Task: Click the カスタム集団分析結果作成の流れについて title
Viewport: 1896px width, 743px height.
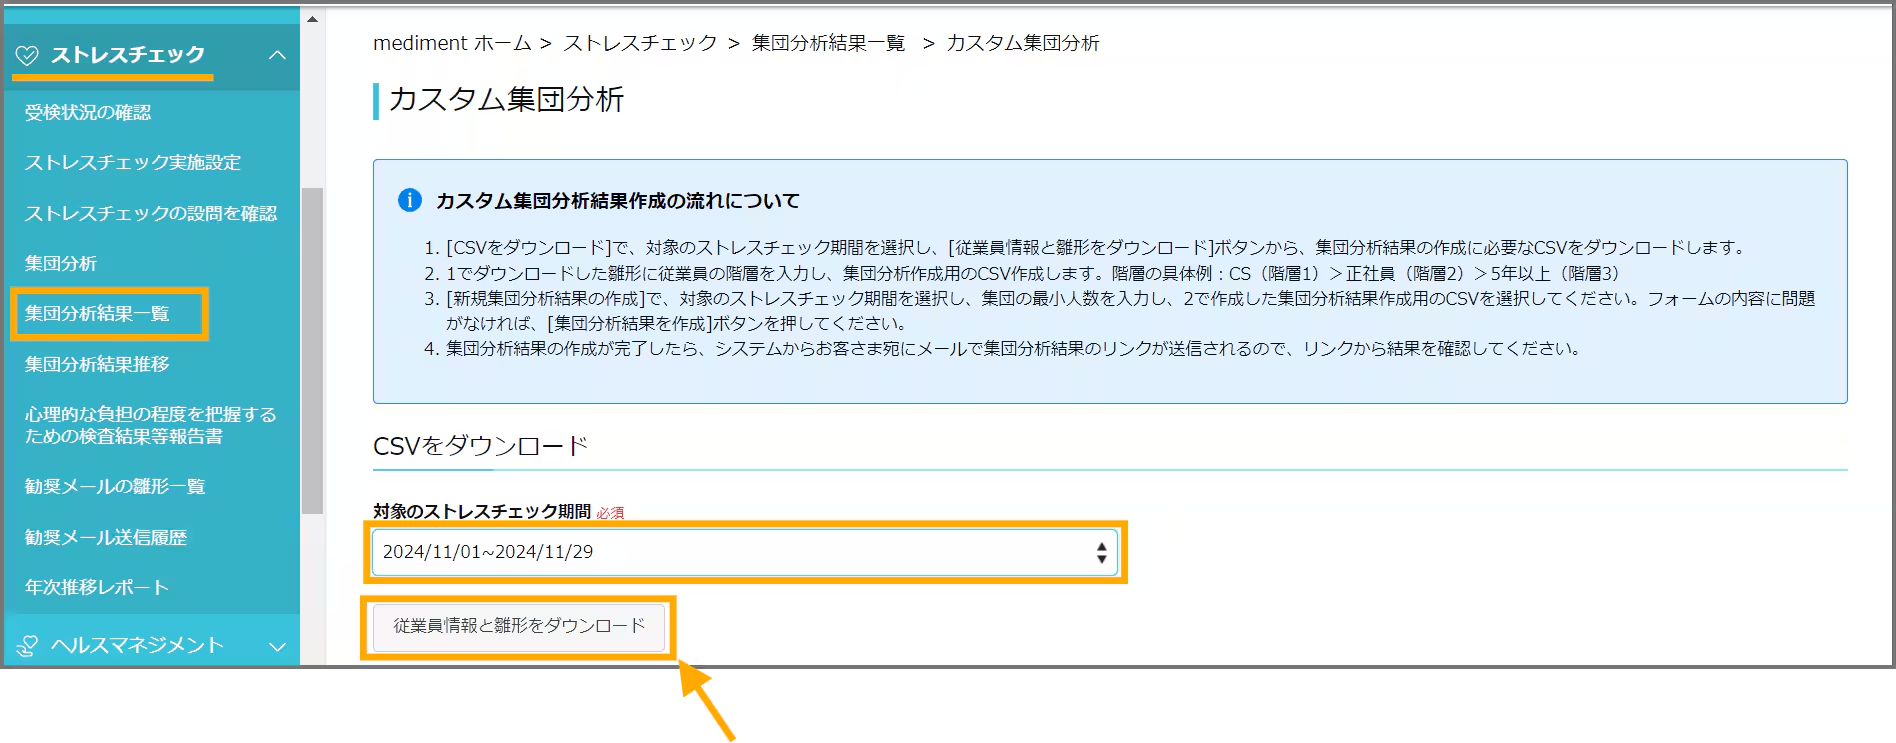Action: coord(618,201)
